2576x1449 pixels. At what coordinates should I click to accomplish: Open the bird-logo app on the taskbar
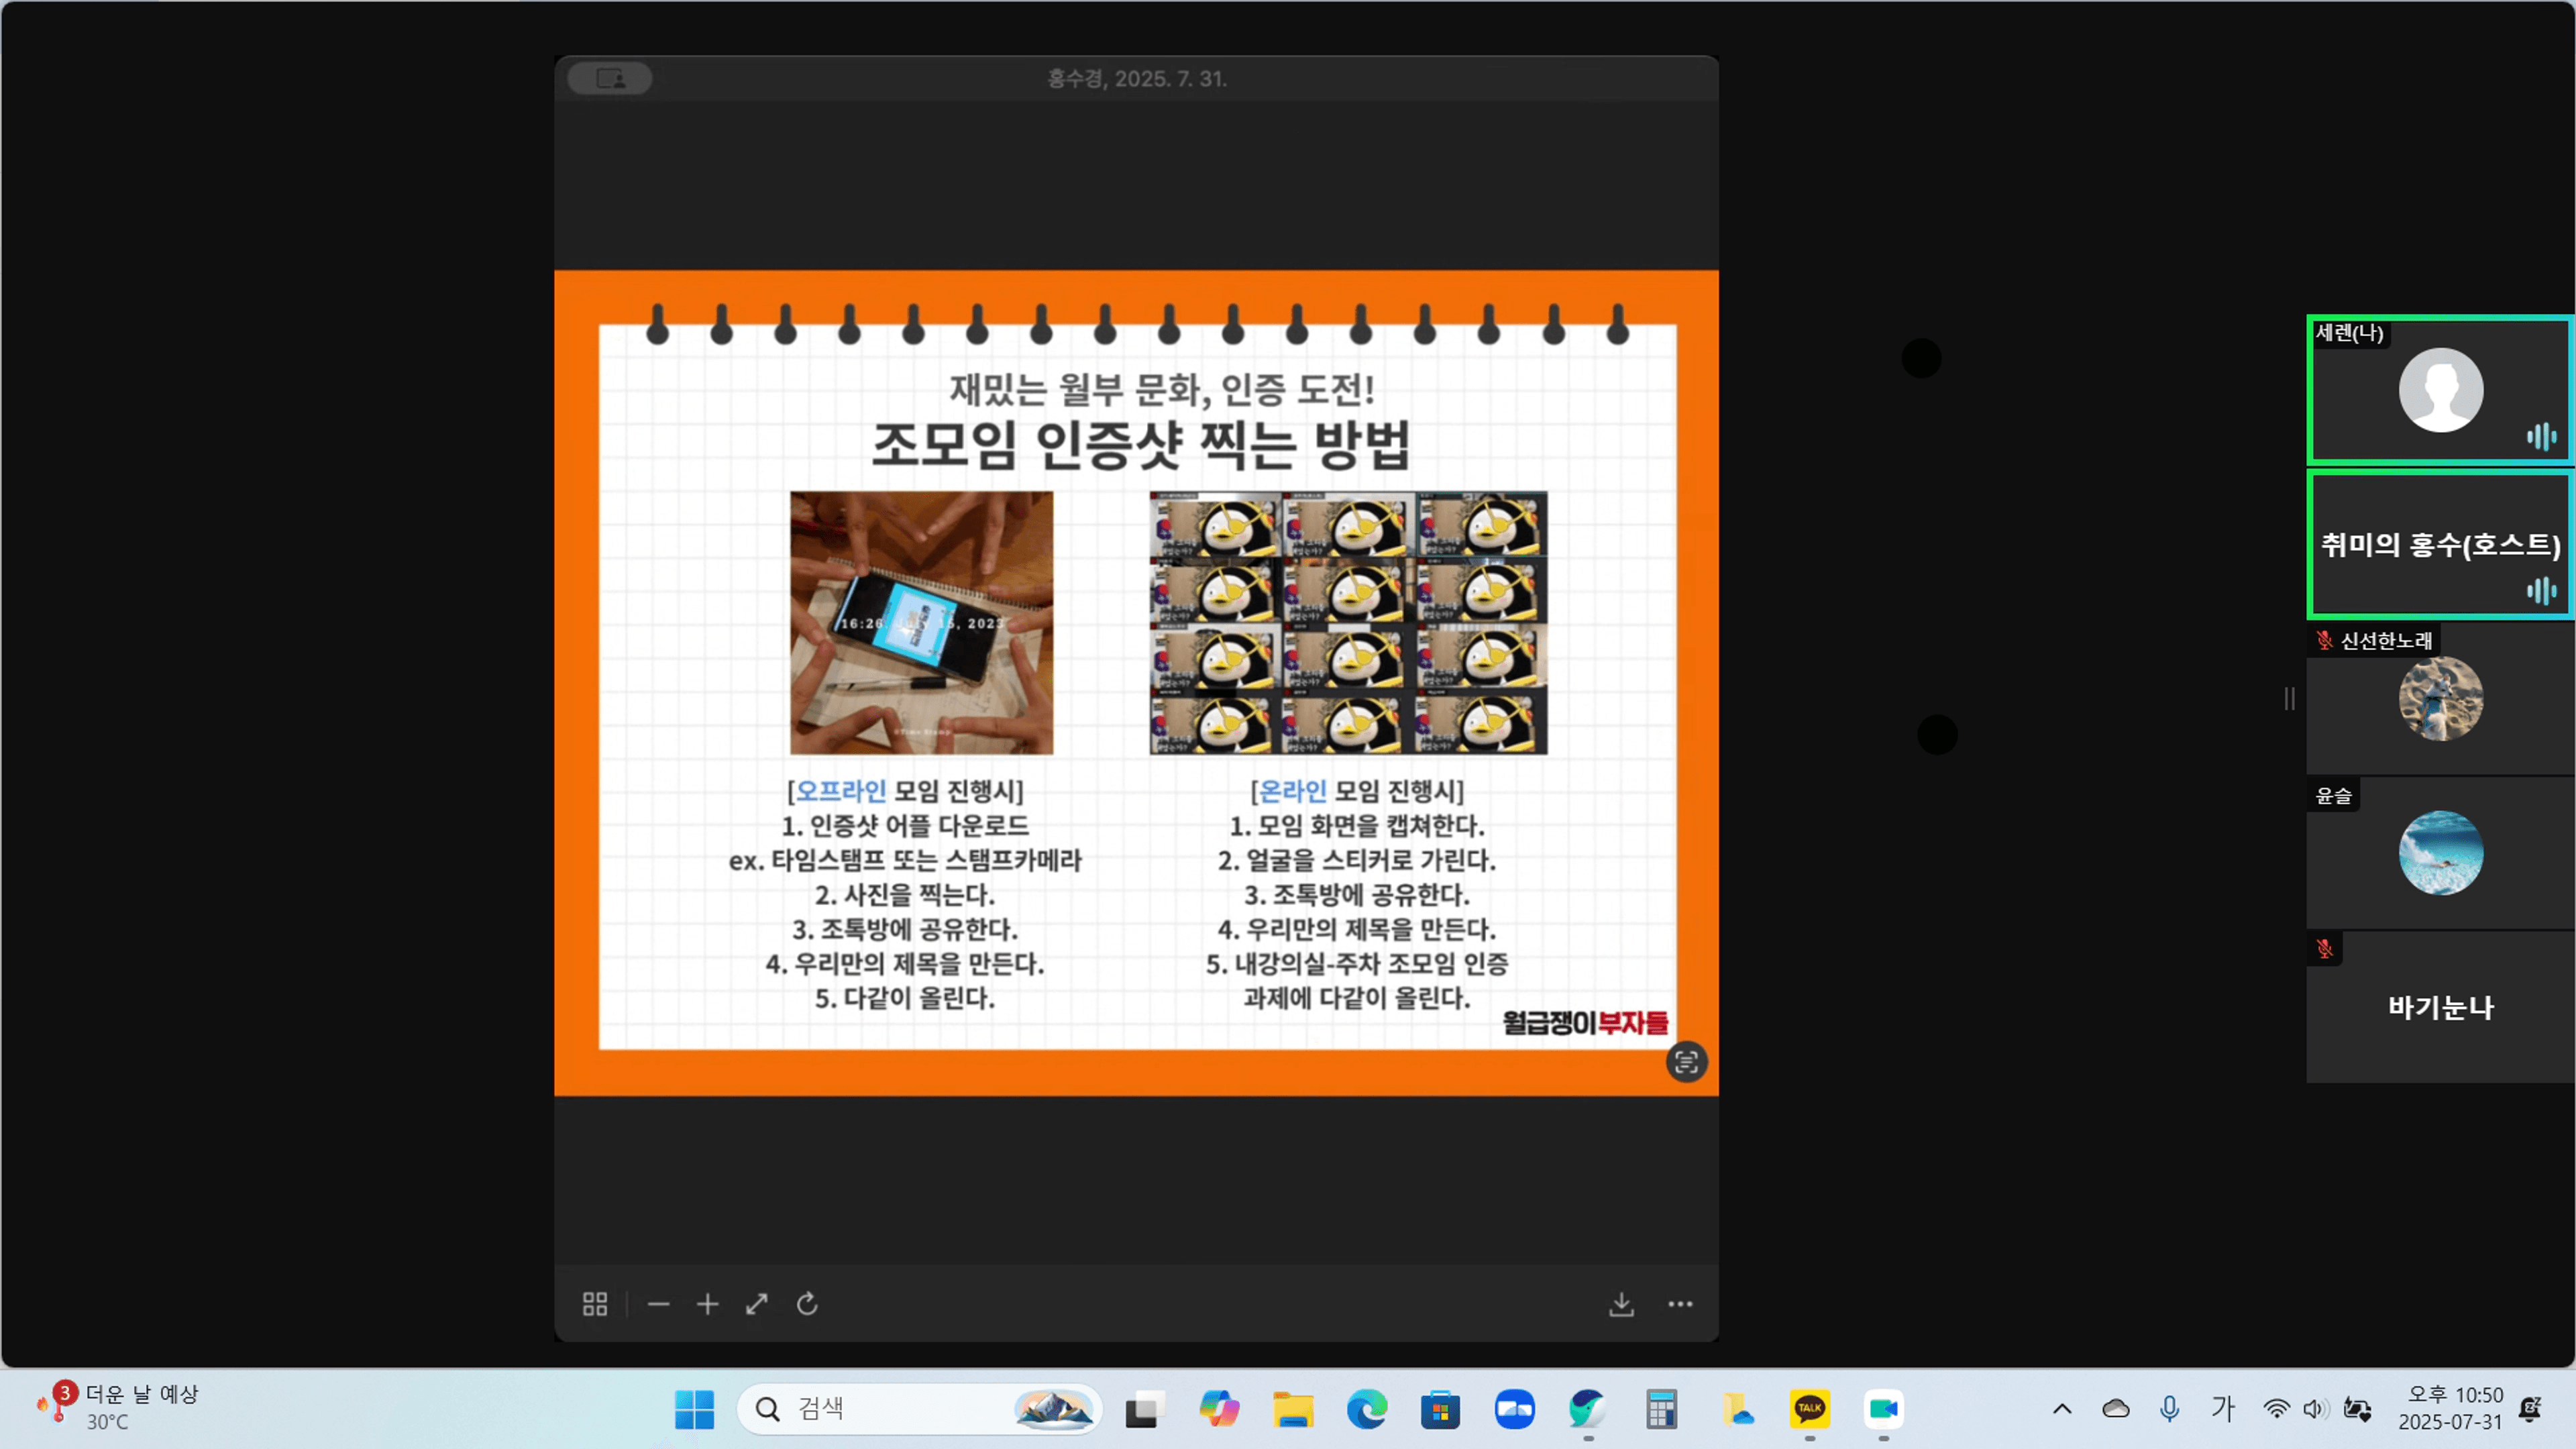(x=1588, y=1409)
